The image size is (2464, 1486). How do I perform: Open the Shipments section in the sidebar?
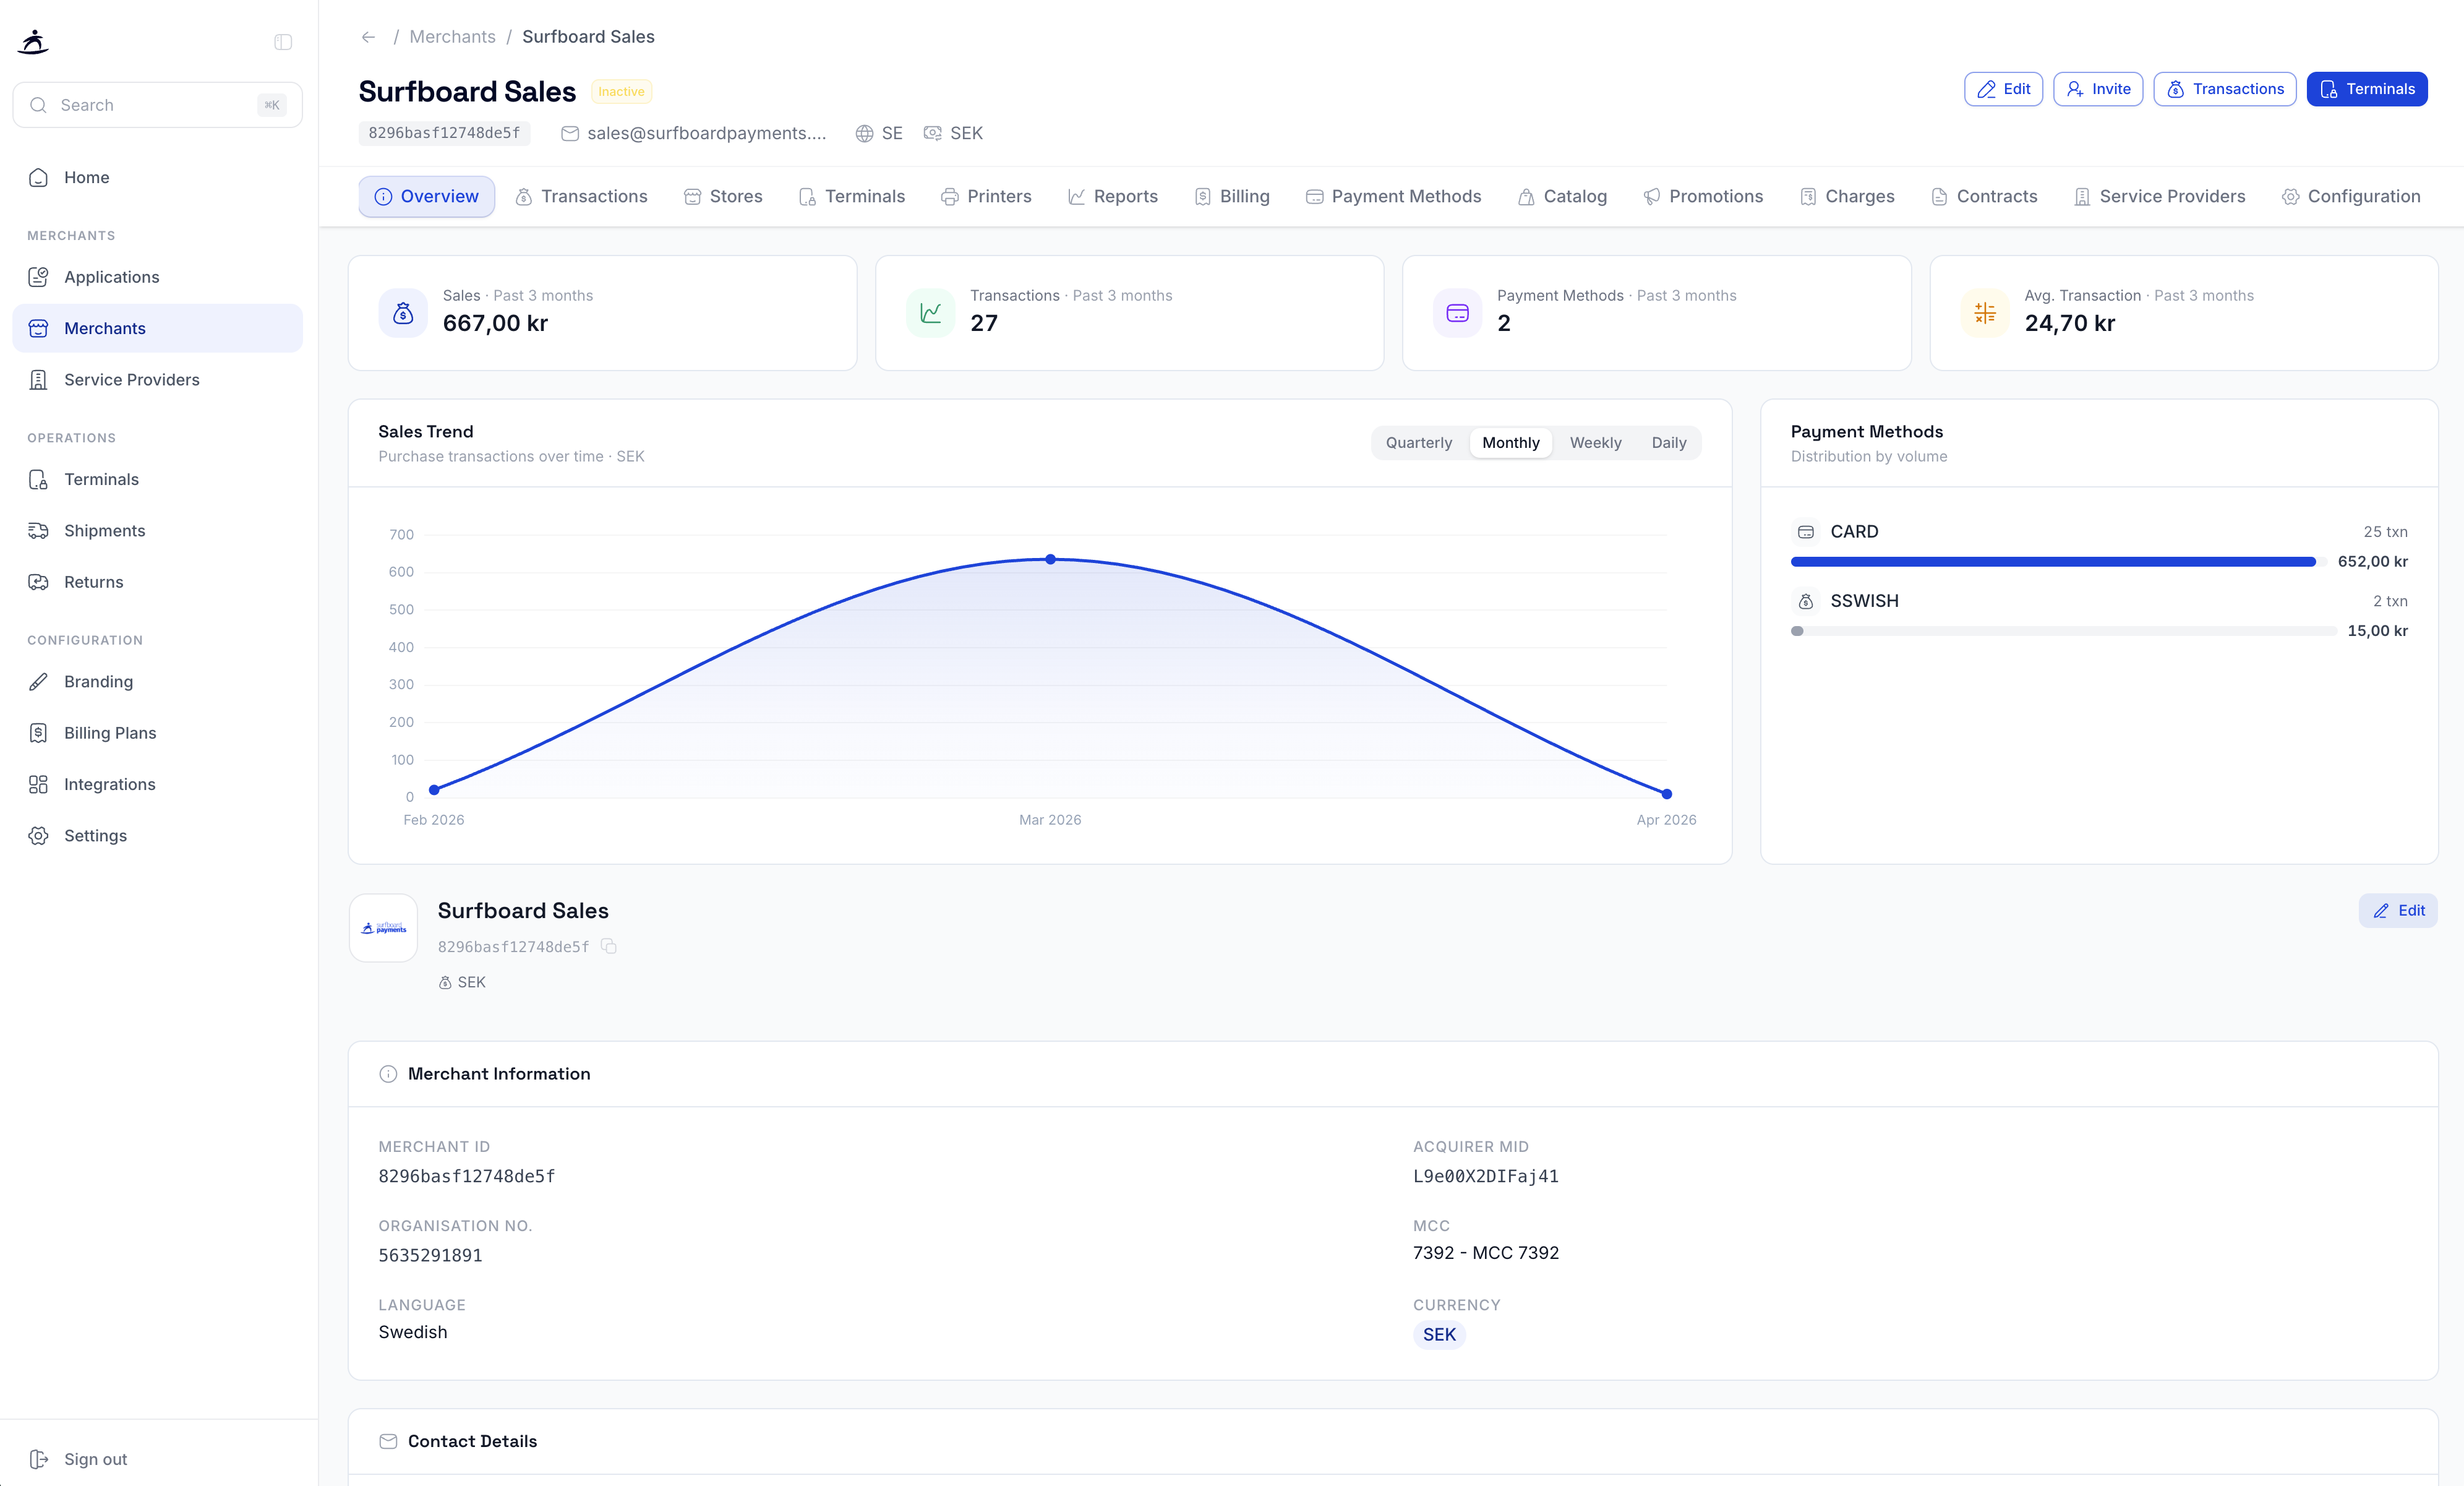click(104, 530)
